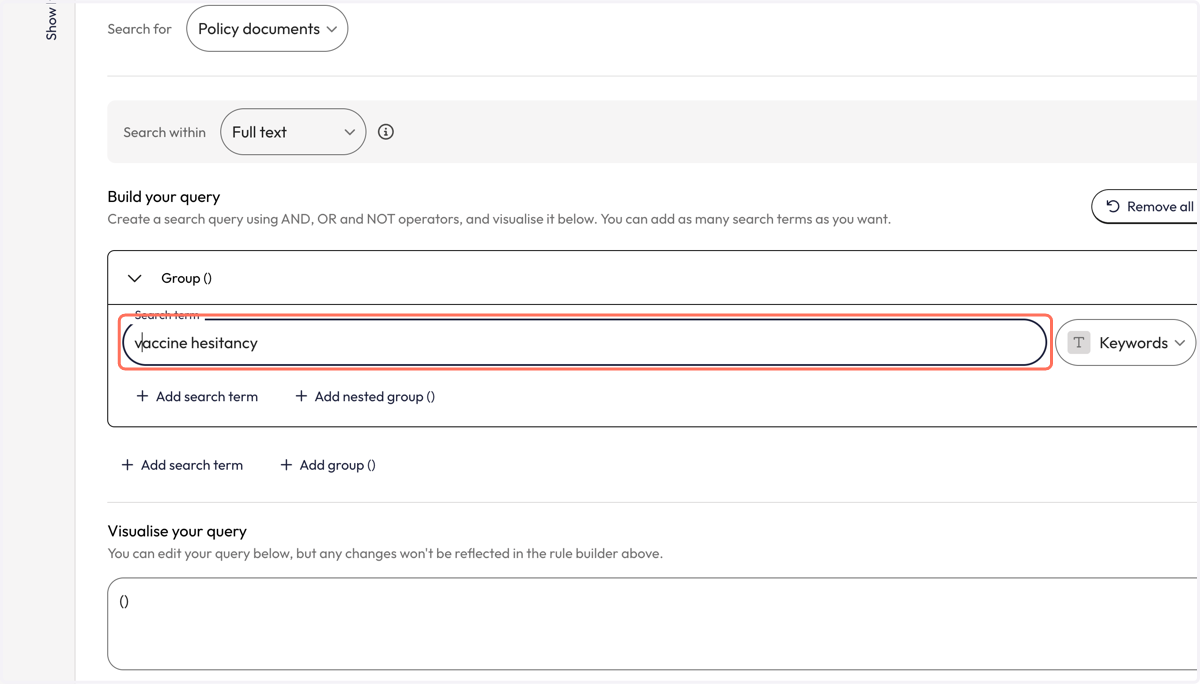
Task: Click the Group () label text
Action: coord(186,278)
